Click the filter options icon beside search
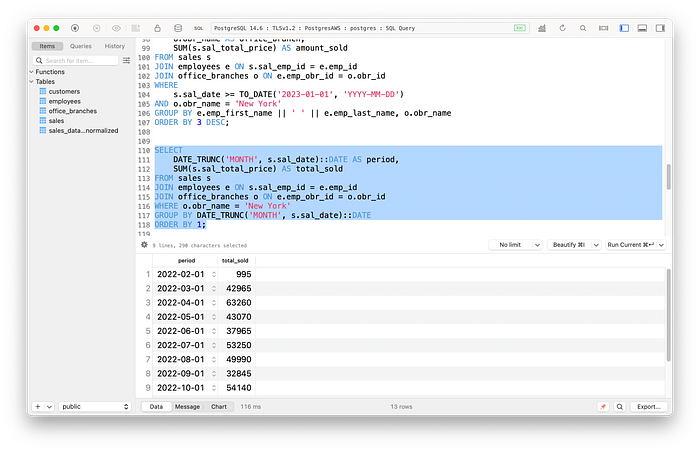 [x=126, y=60]
